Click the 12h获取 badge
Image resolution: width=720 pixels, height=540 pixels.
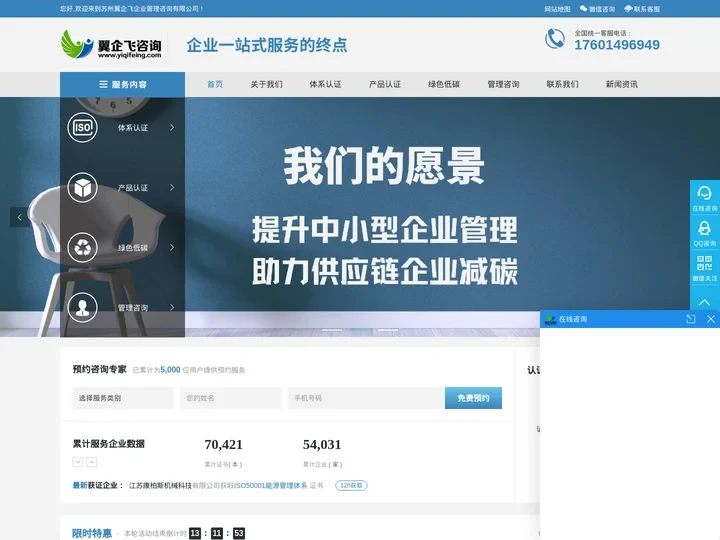351,485
